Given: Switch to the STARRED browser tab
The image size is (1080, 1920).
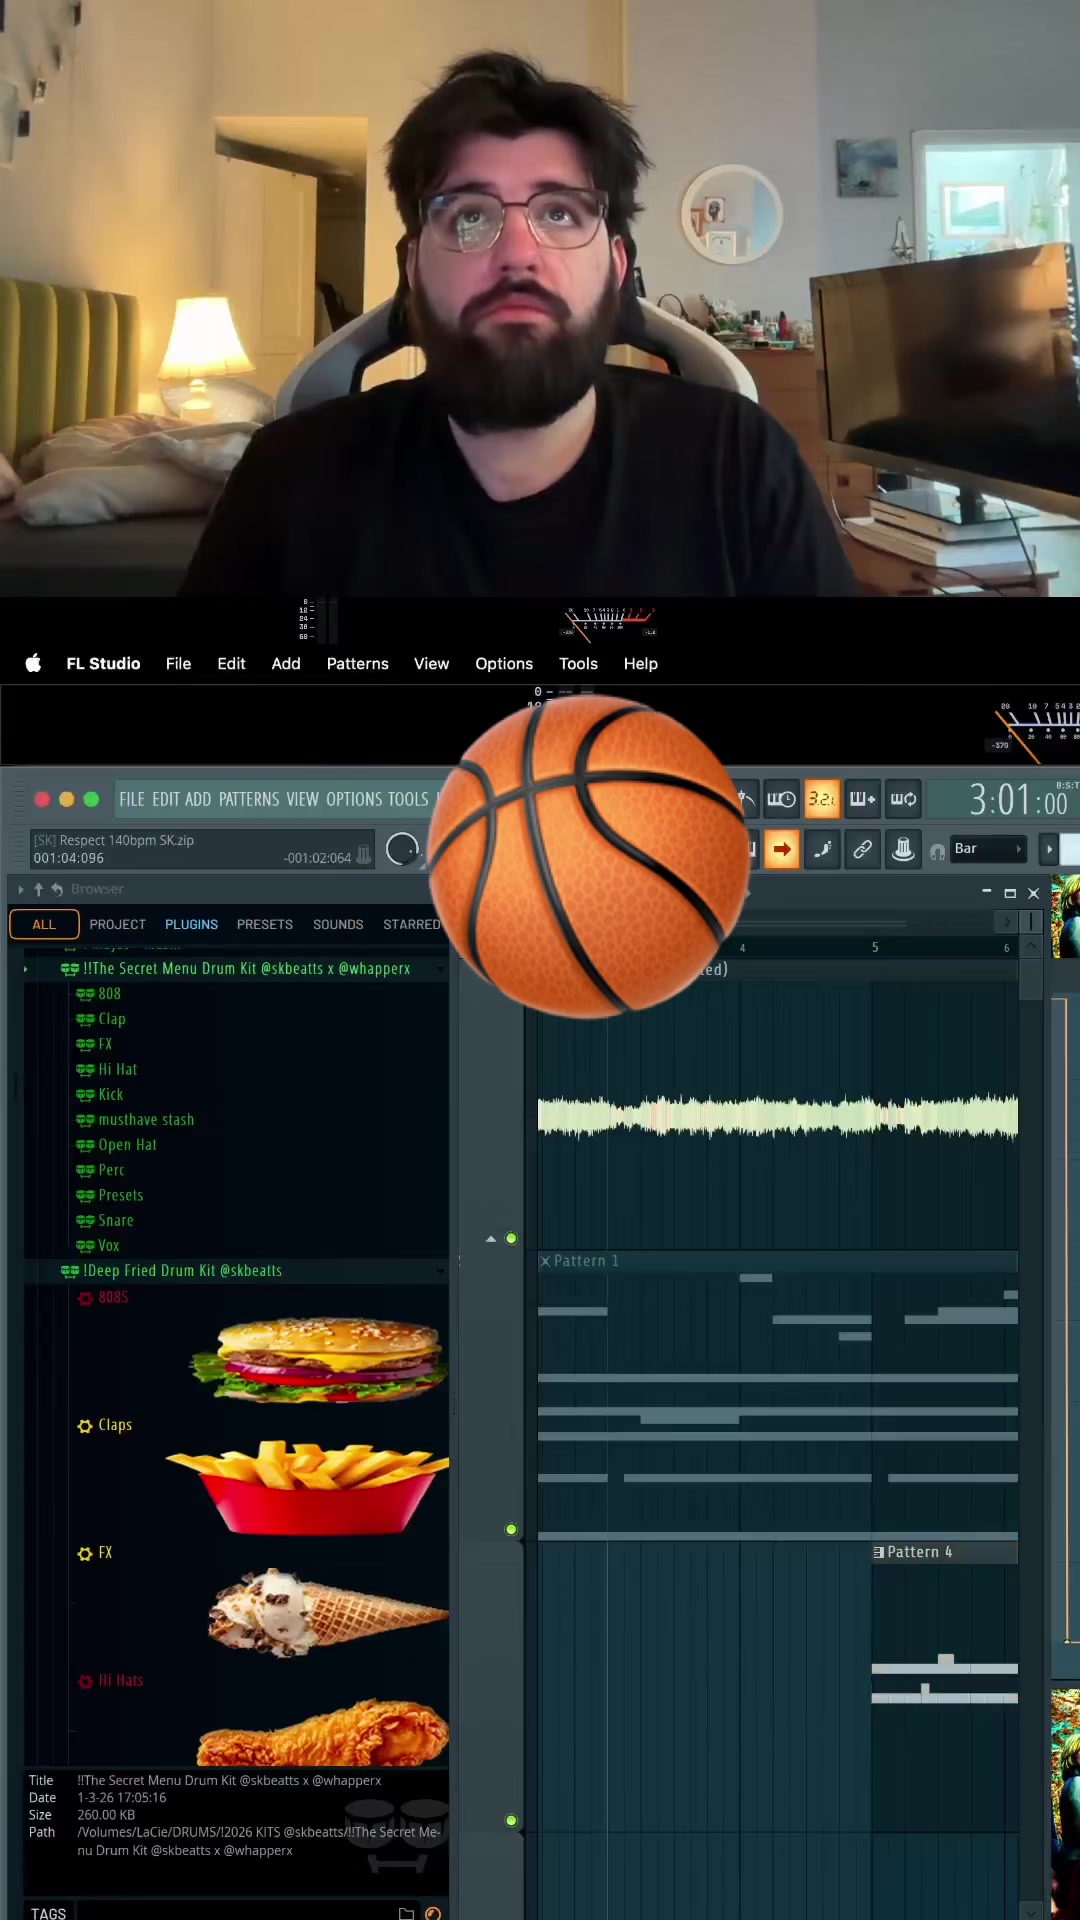Looking at the screenshot, I should pos(411,924).
